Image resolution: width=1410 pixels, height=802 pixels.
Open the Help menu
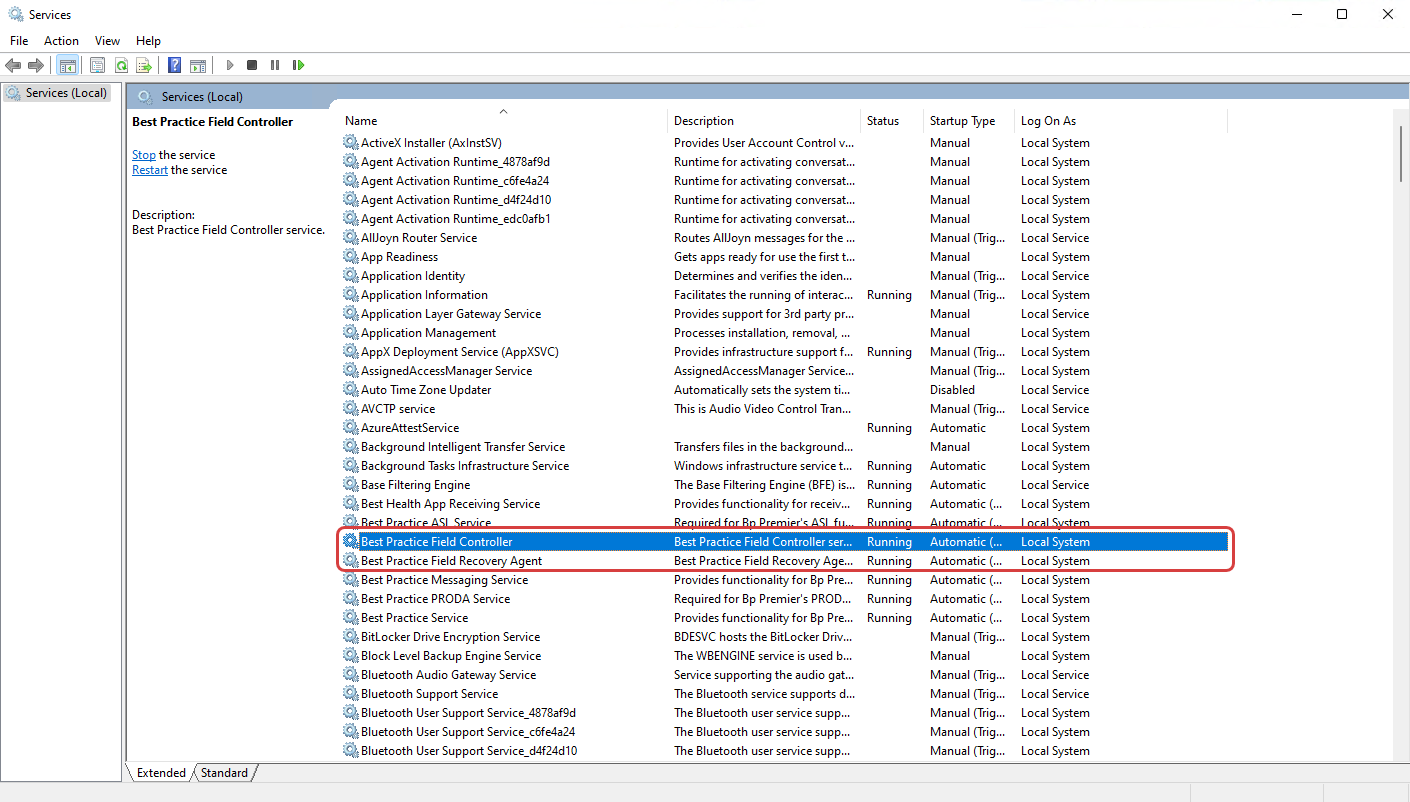pos(148,41)
